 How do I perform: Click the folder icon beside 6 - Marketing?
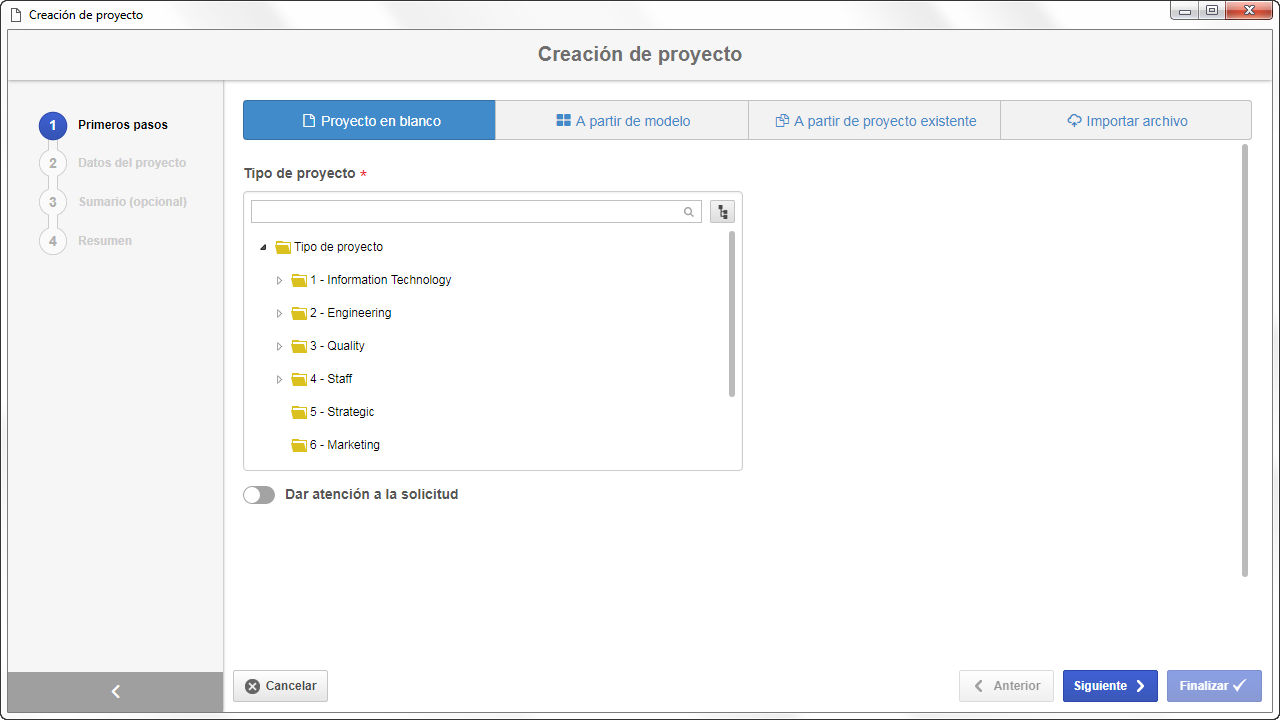(x=299, y=445)
